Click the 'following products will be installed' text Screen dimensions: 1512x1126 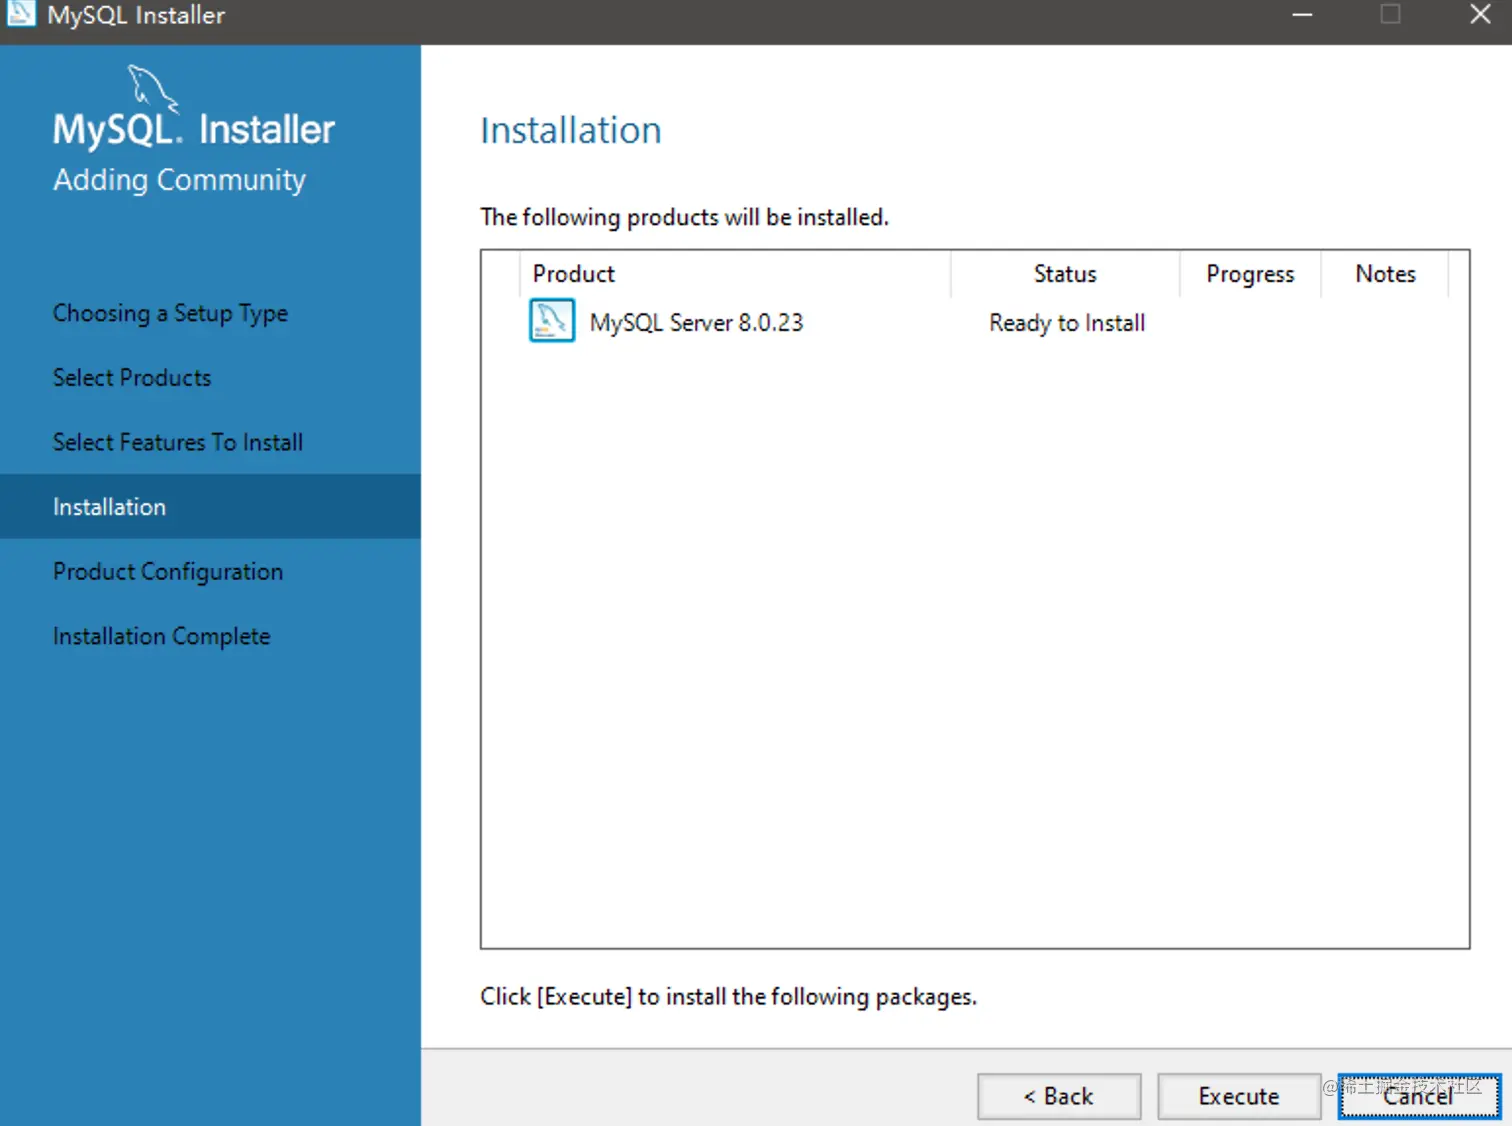(684, 217)
